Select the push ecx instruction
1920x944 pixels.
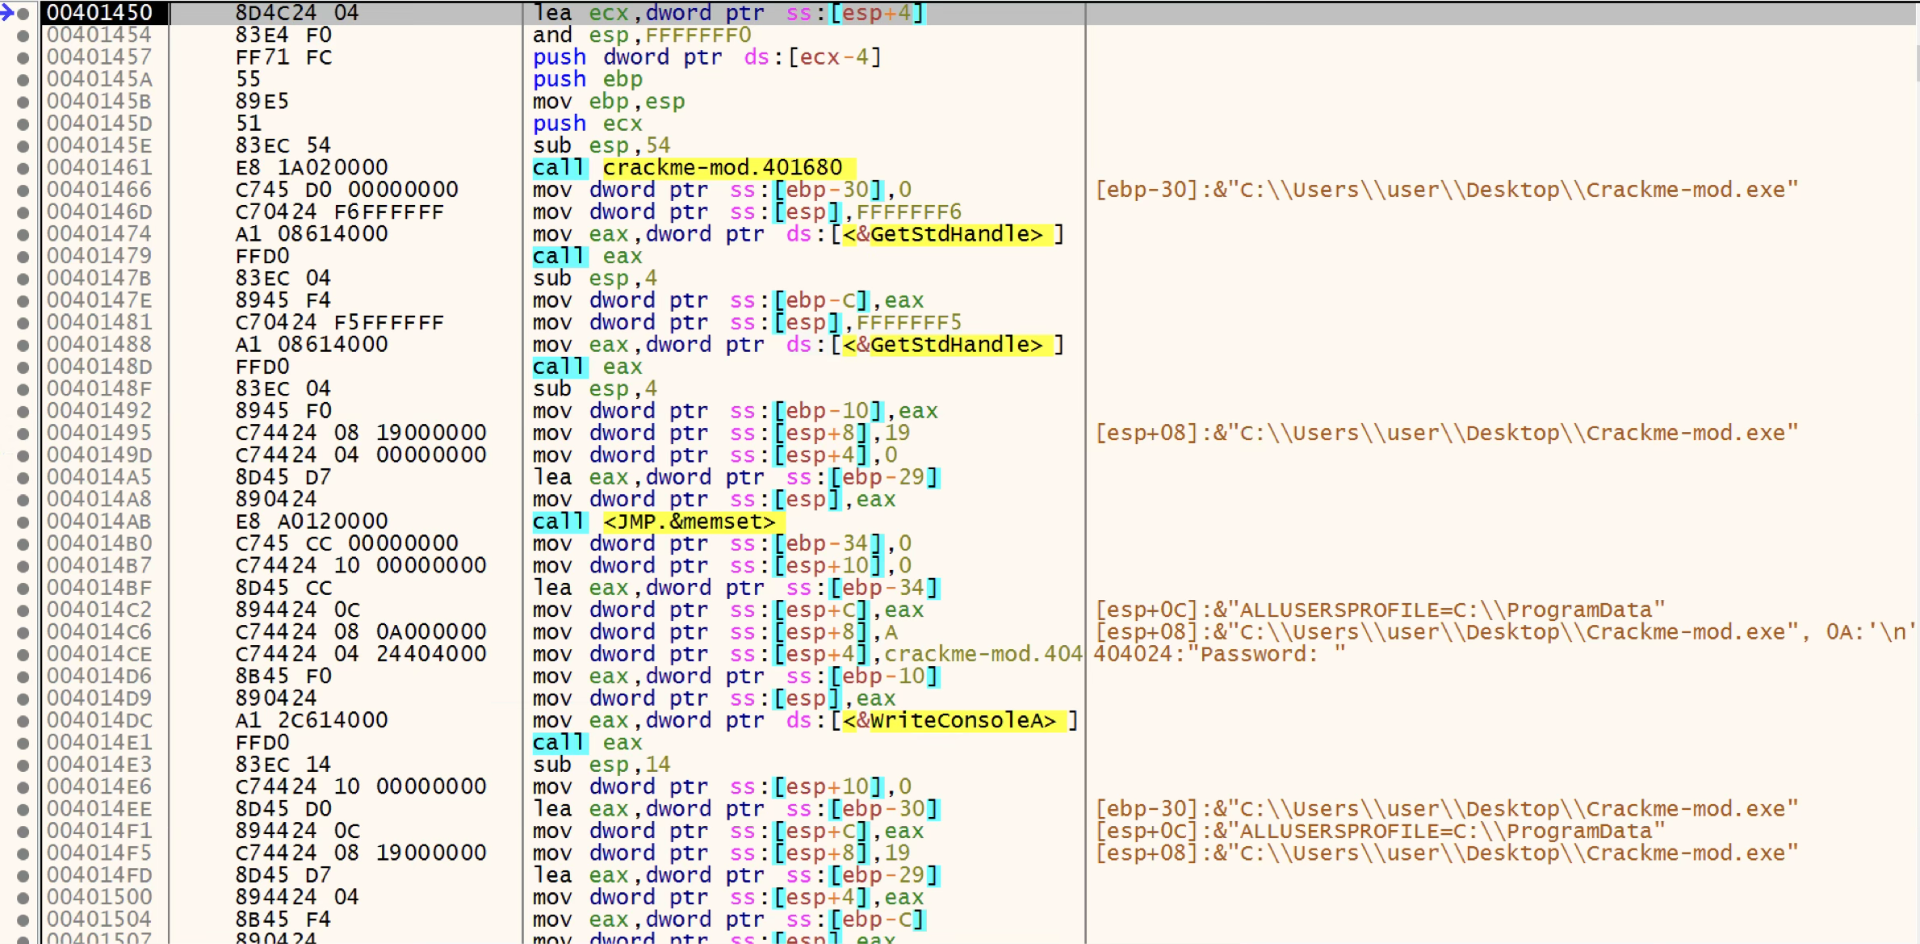(588, 124)
